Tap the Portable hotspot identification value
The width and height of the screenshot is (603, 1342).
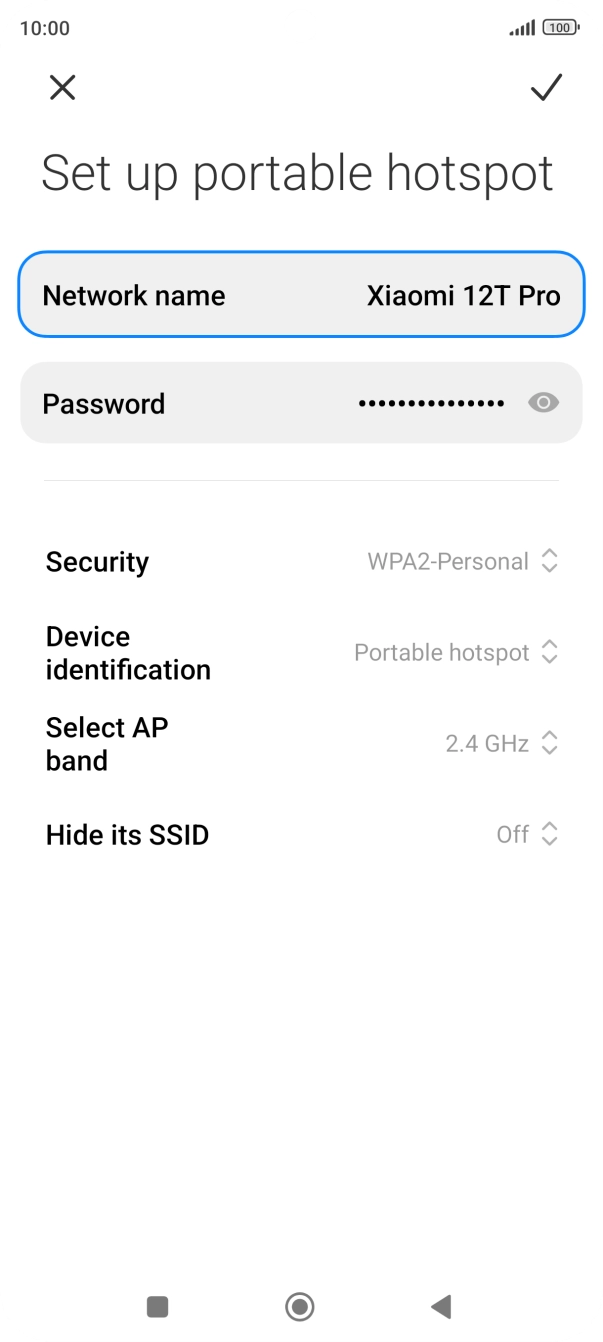441,653
